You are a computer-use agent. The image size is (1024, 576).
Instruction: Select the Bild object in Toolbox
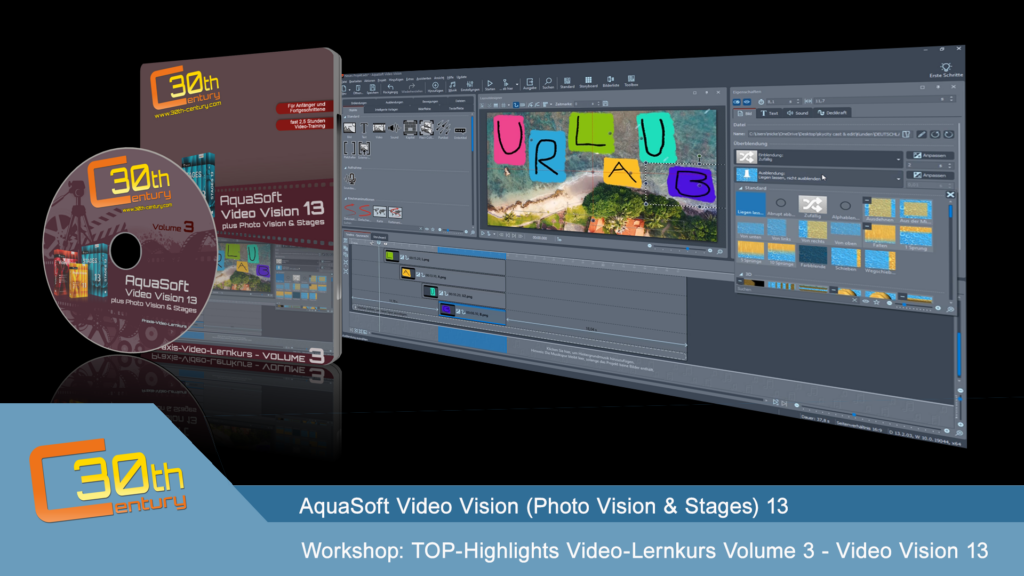pyautogui.click(x=349, y=127)
